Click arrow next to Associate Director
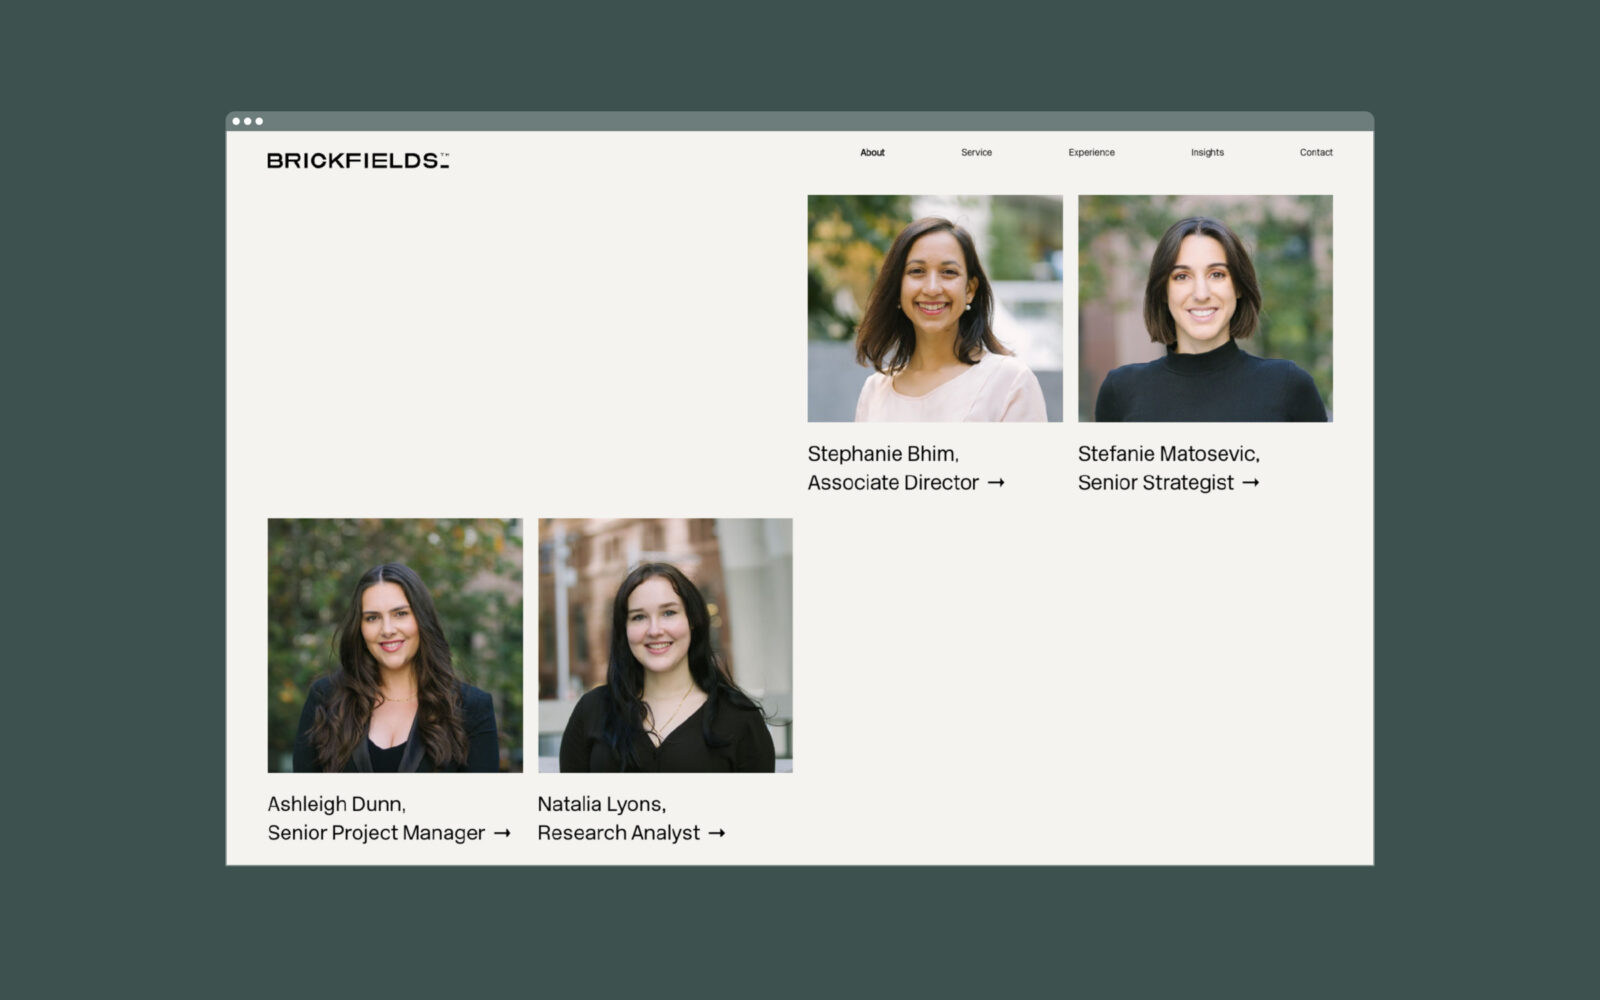 (x=996, y=483)
